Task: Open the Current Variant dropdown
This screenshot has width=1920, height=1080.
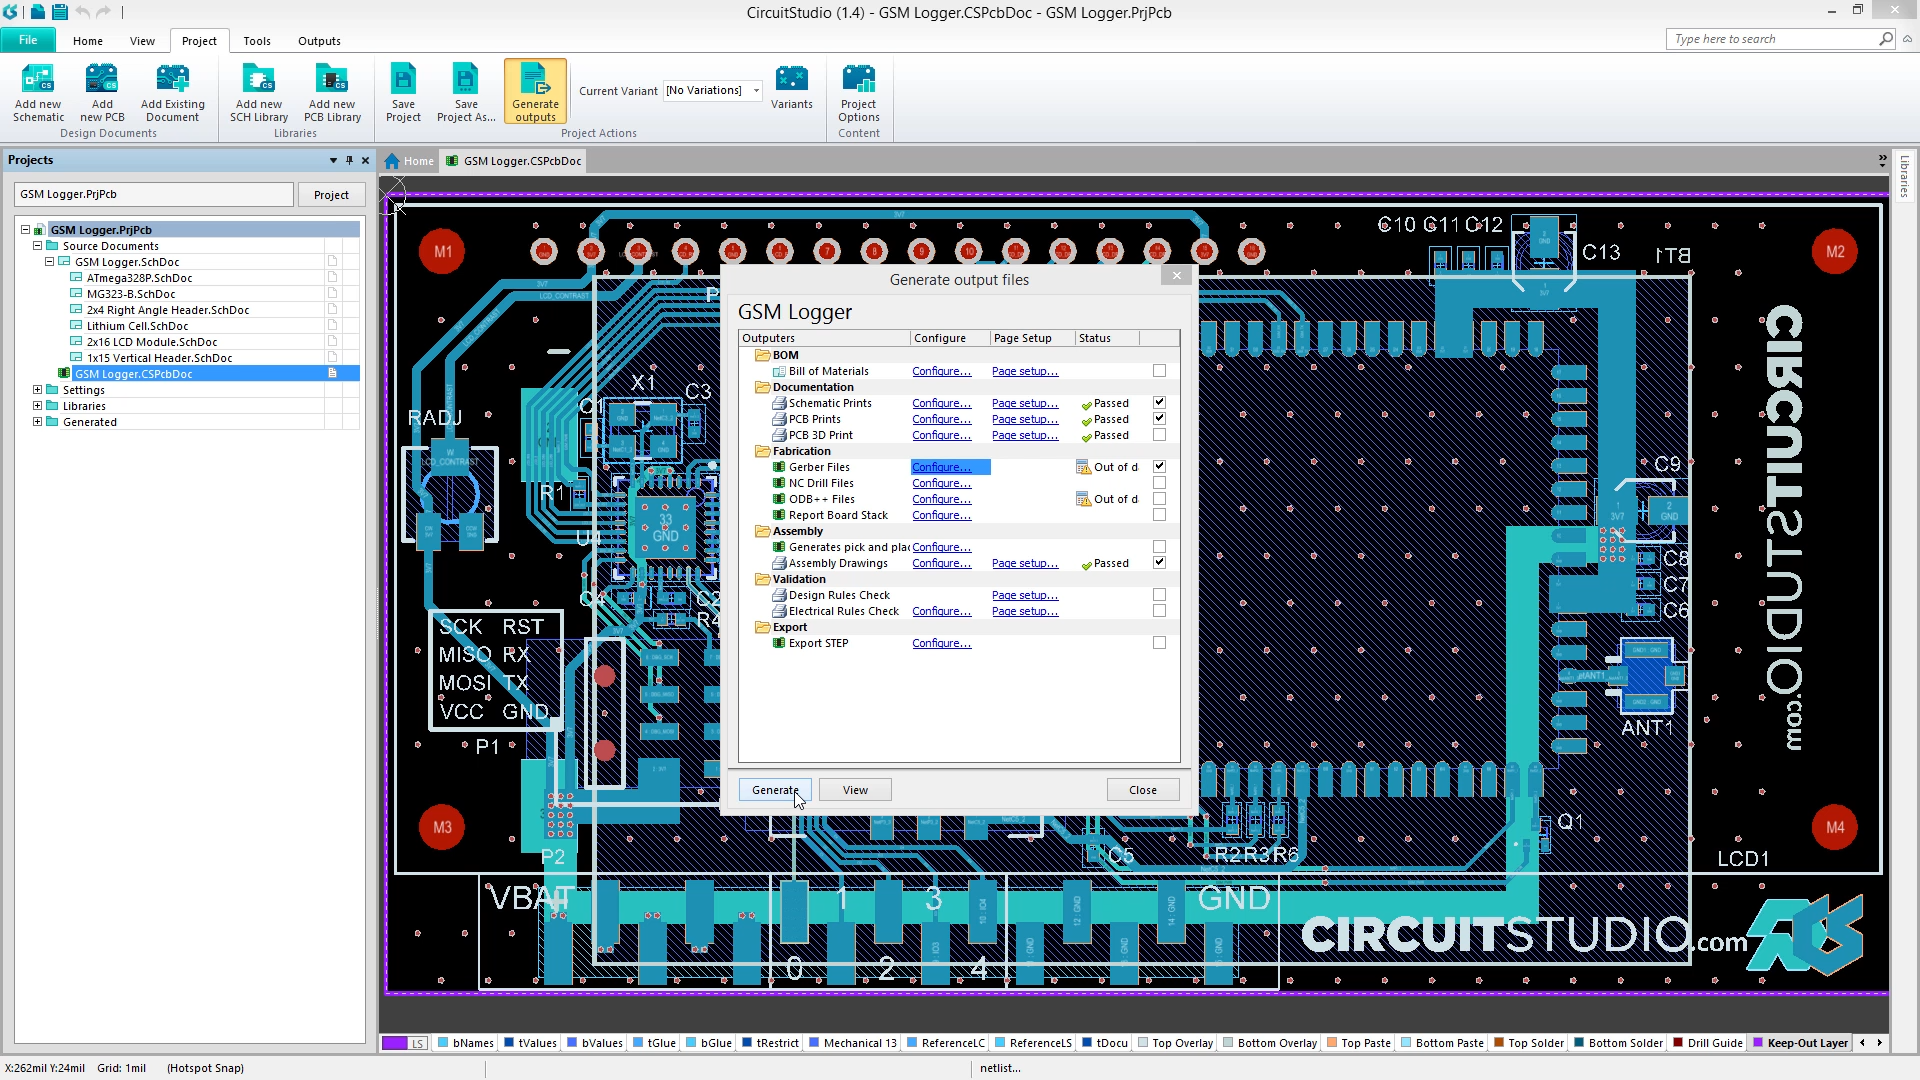Action: [x=756, y=91]
